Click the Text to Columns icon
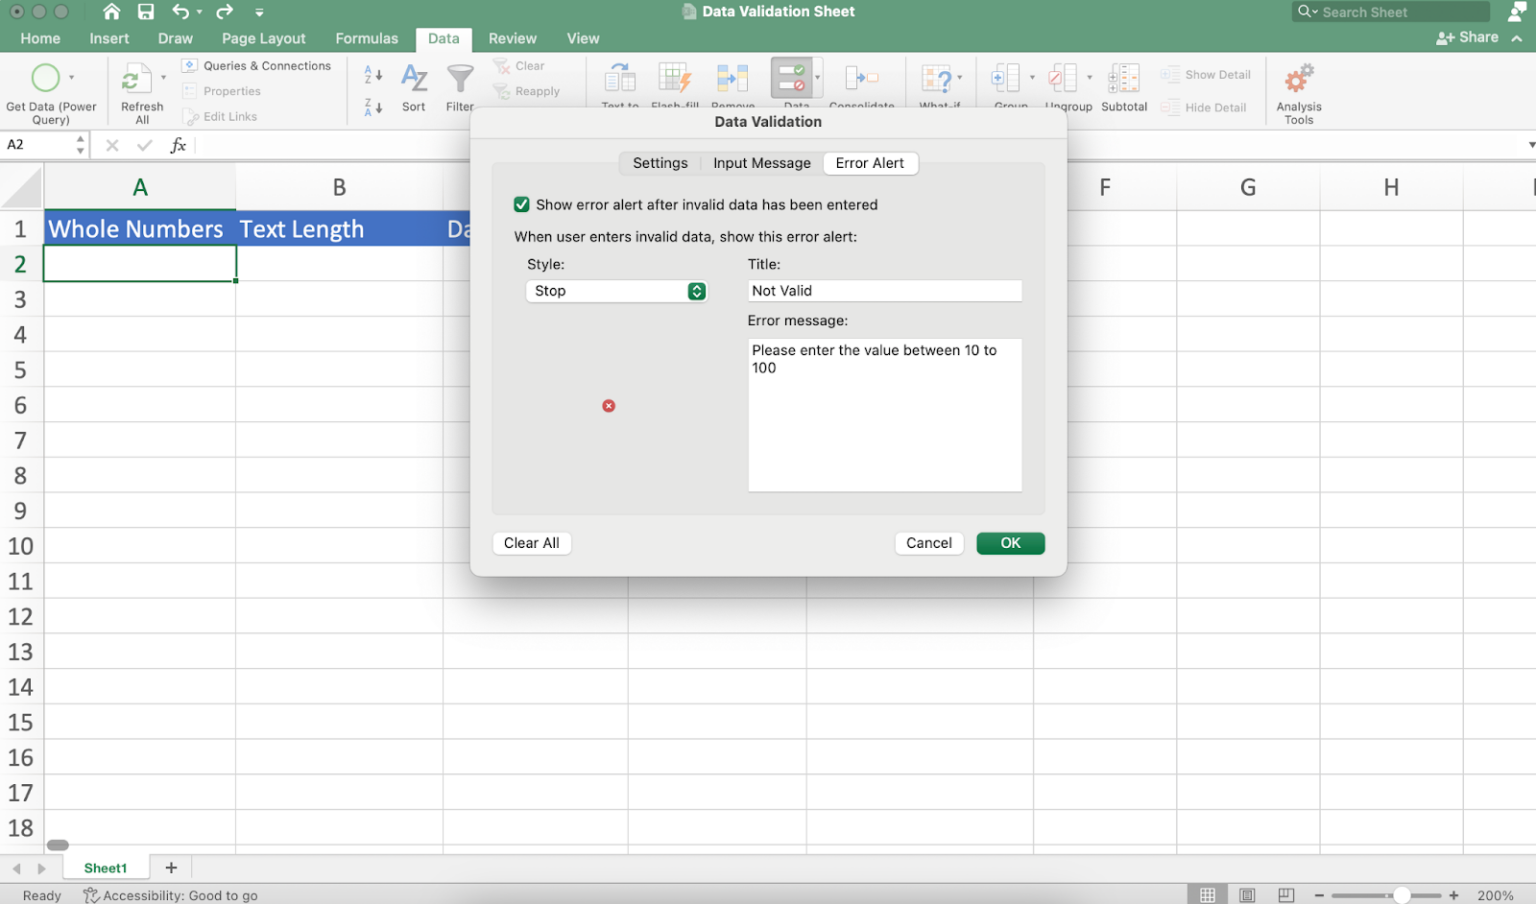This screenshot has width=1536, height=904. coord(619,80)
